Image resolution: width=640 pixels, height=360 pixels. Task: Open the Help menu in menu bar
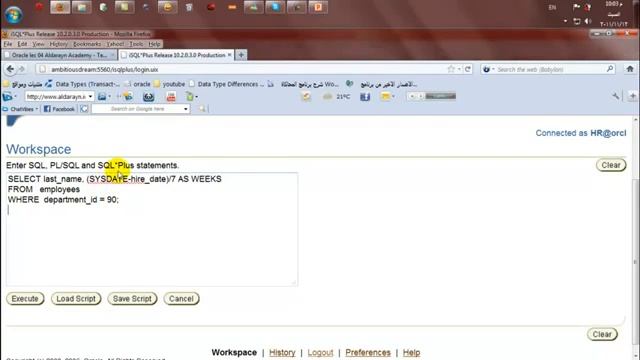tap(154, 44)
